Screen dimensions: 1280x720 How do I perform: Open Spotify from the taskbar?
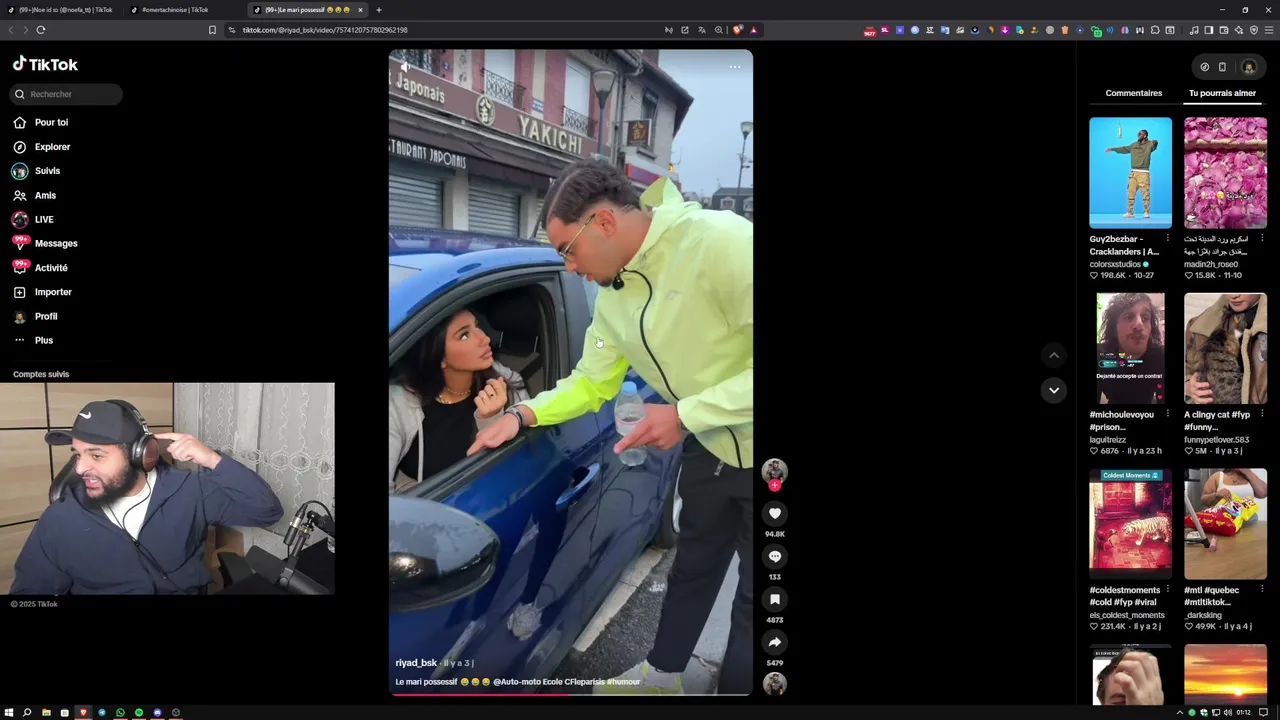coord(139,713)
